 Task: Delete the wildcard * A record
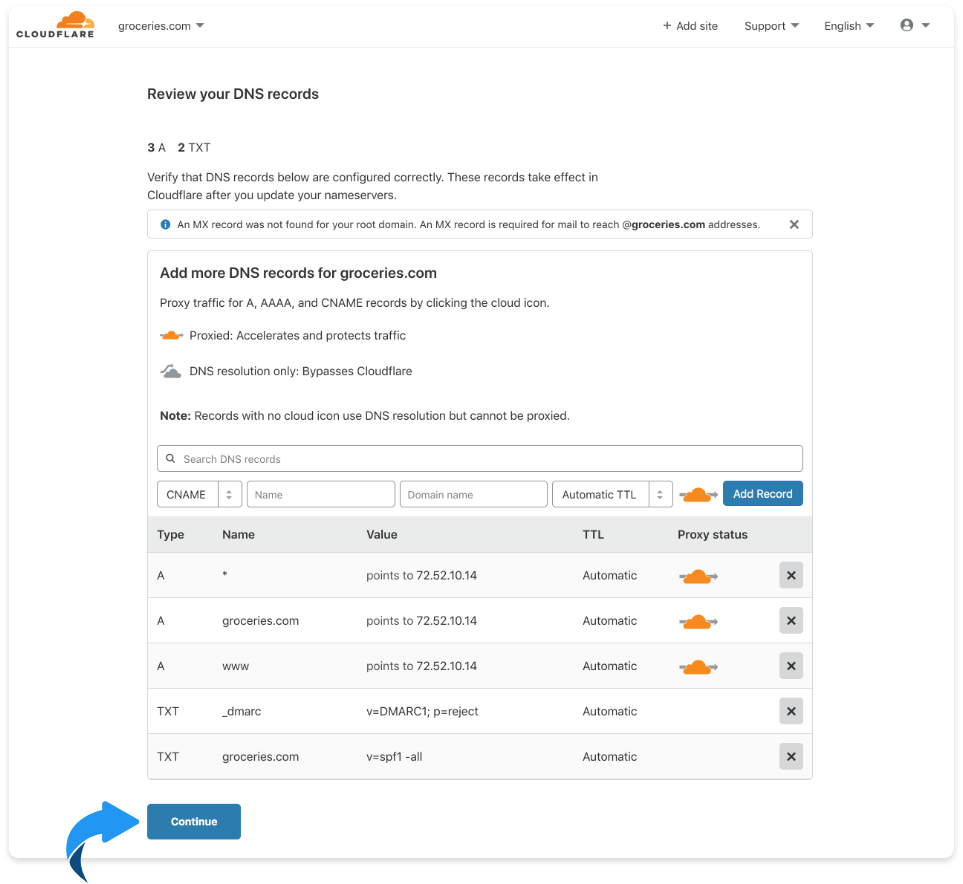(791, 575)
